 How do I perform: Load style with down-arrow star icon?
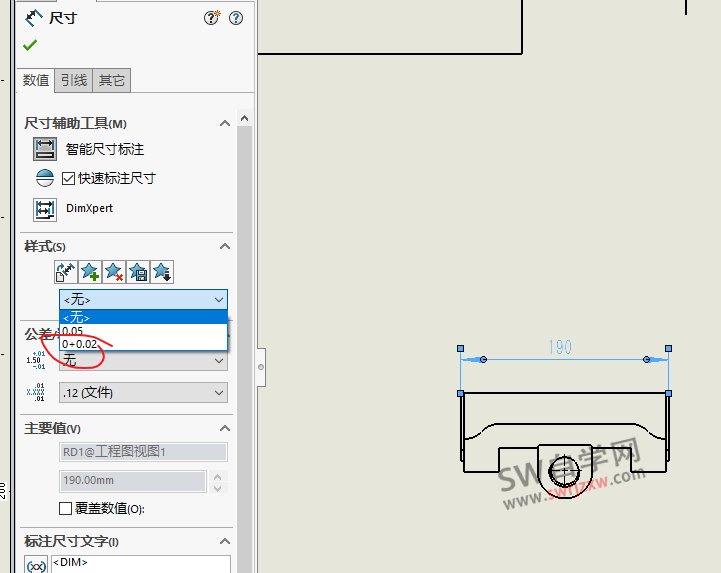tap(162, 272)
